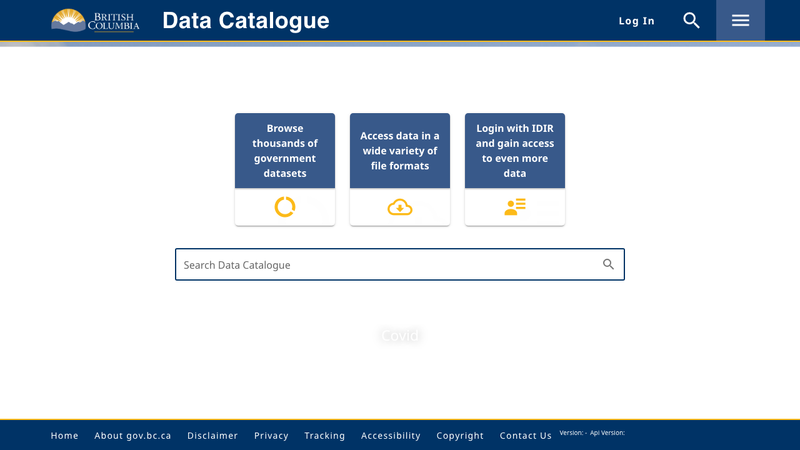Go to Home footer link
The width and height of the screenshot is (800, 450).
pyautogui.click(x=64, y=436)
